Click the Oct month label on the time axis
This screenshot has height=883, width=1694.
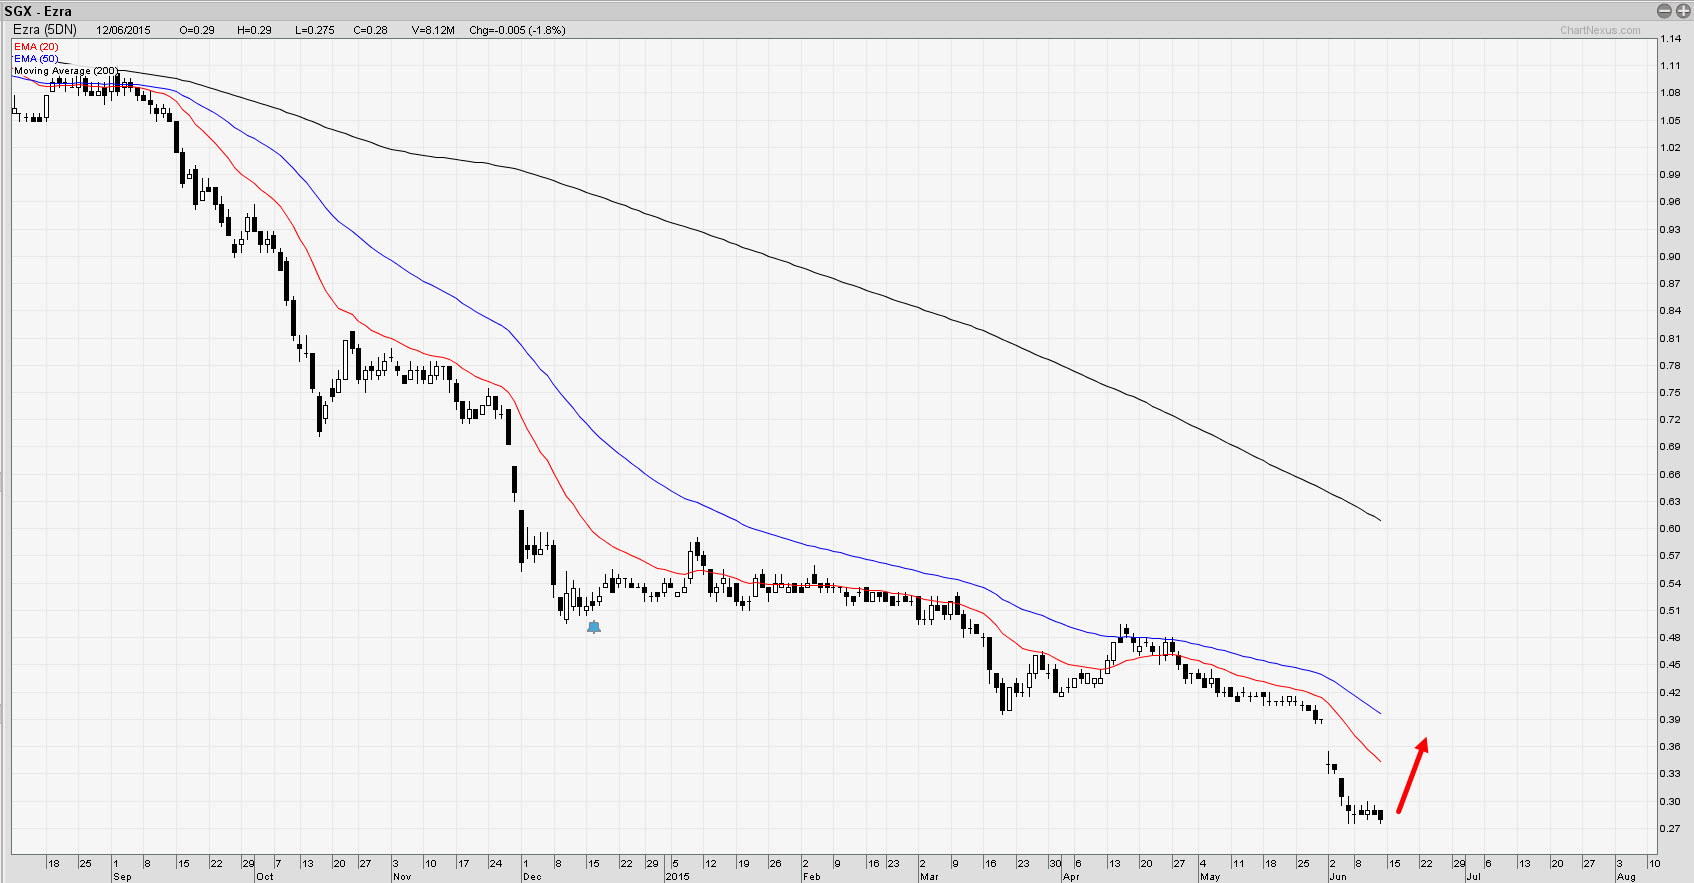(x=264, y=877)
